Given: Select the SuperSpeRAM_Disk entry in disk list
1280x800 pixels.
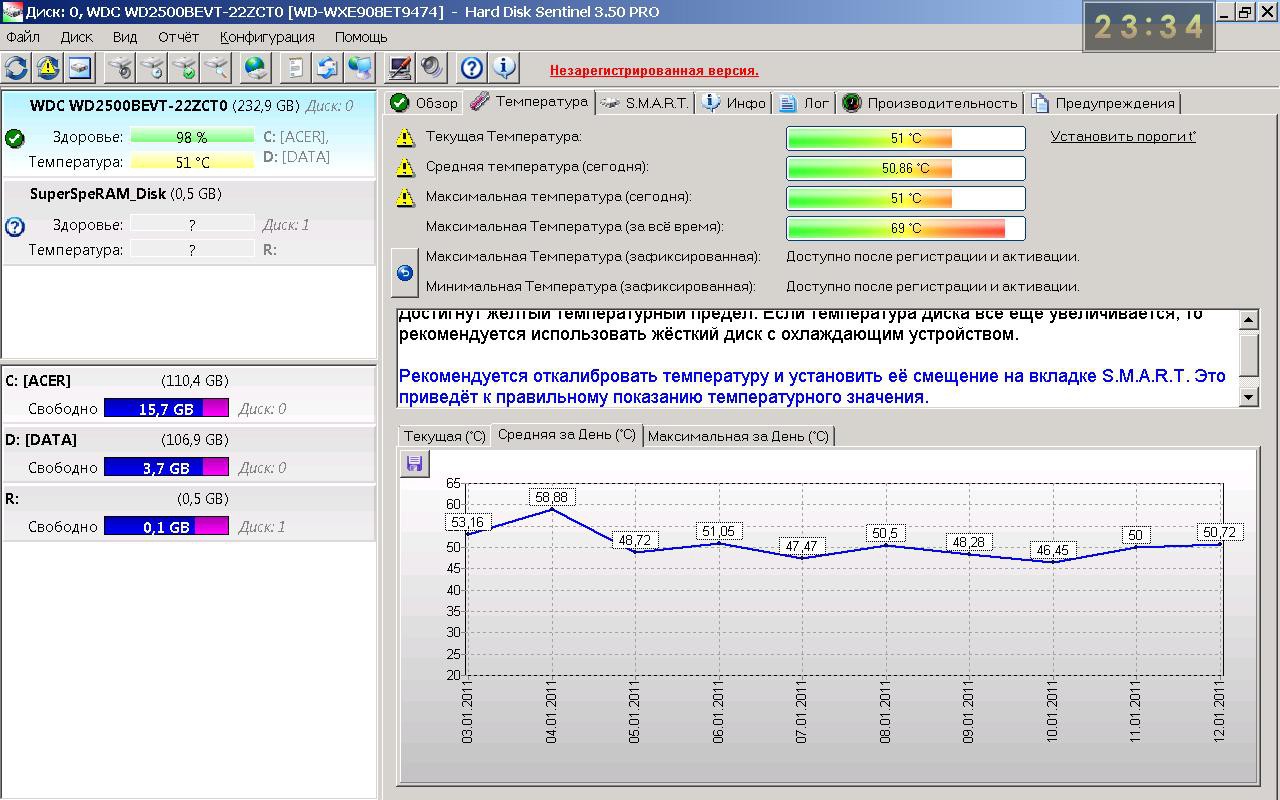Looking at the screenshot, I should point(125,194).
